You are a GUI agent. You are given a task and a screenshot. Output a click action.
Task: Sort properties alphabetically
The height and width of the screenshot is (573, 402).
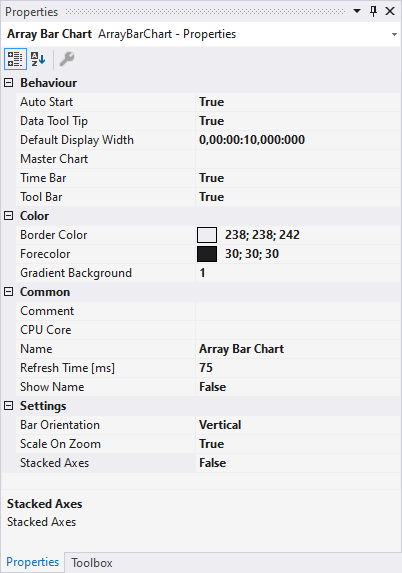(x=38, y=59)
